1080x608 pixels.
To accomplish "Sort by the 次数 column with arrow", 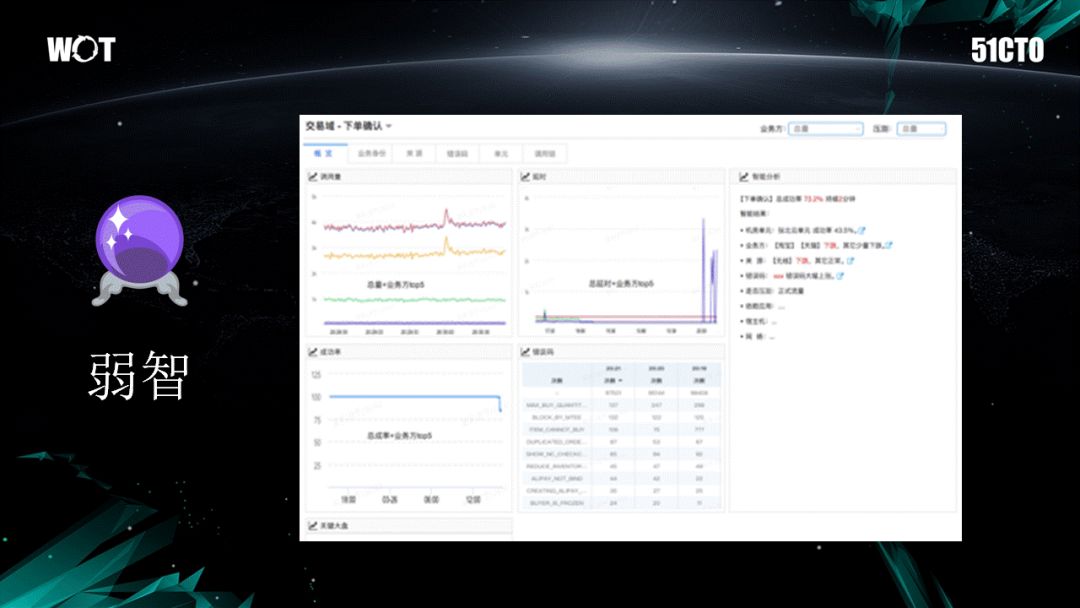I will tap(613, 381).
